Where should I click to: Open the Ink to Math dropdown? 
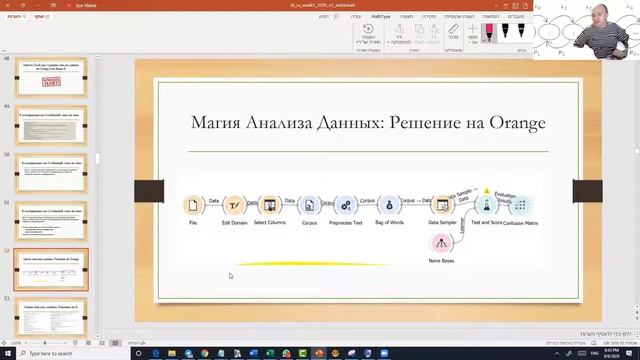[400, 33]
